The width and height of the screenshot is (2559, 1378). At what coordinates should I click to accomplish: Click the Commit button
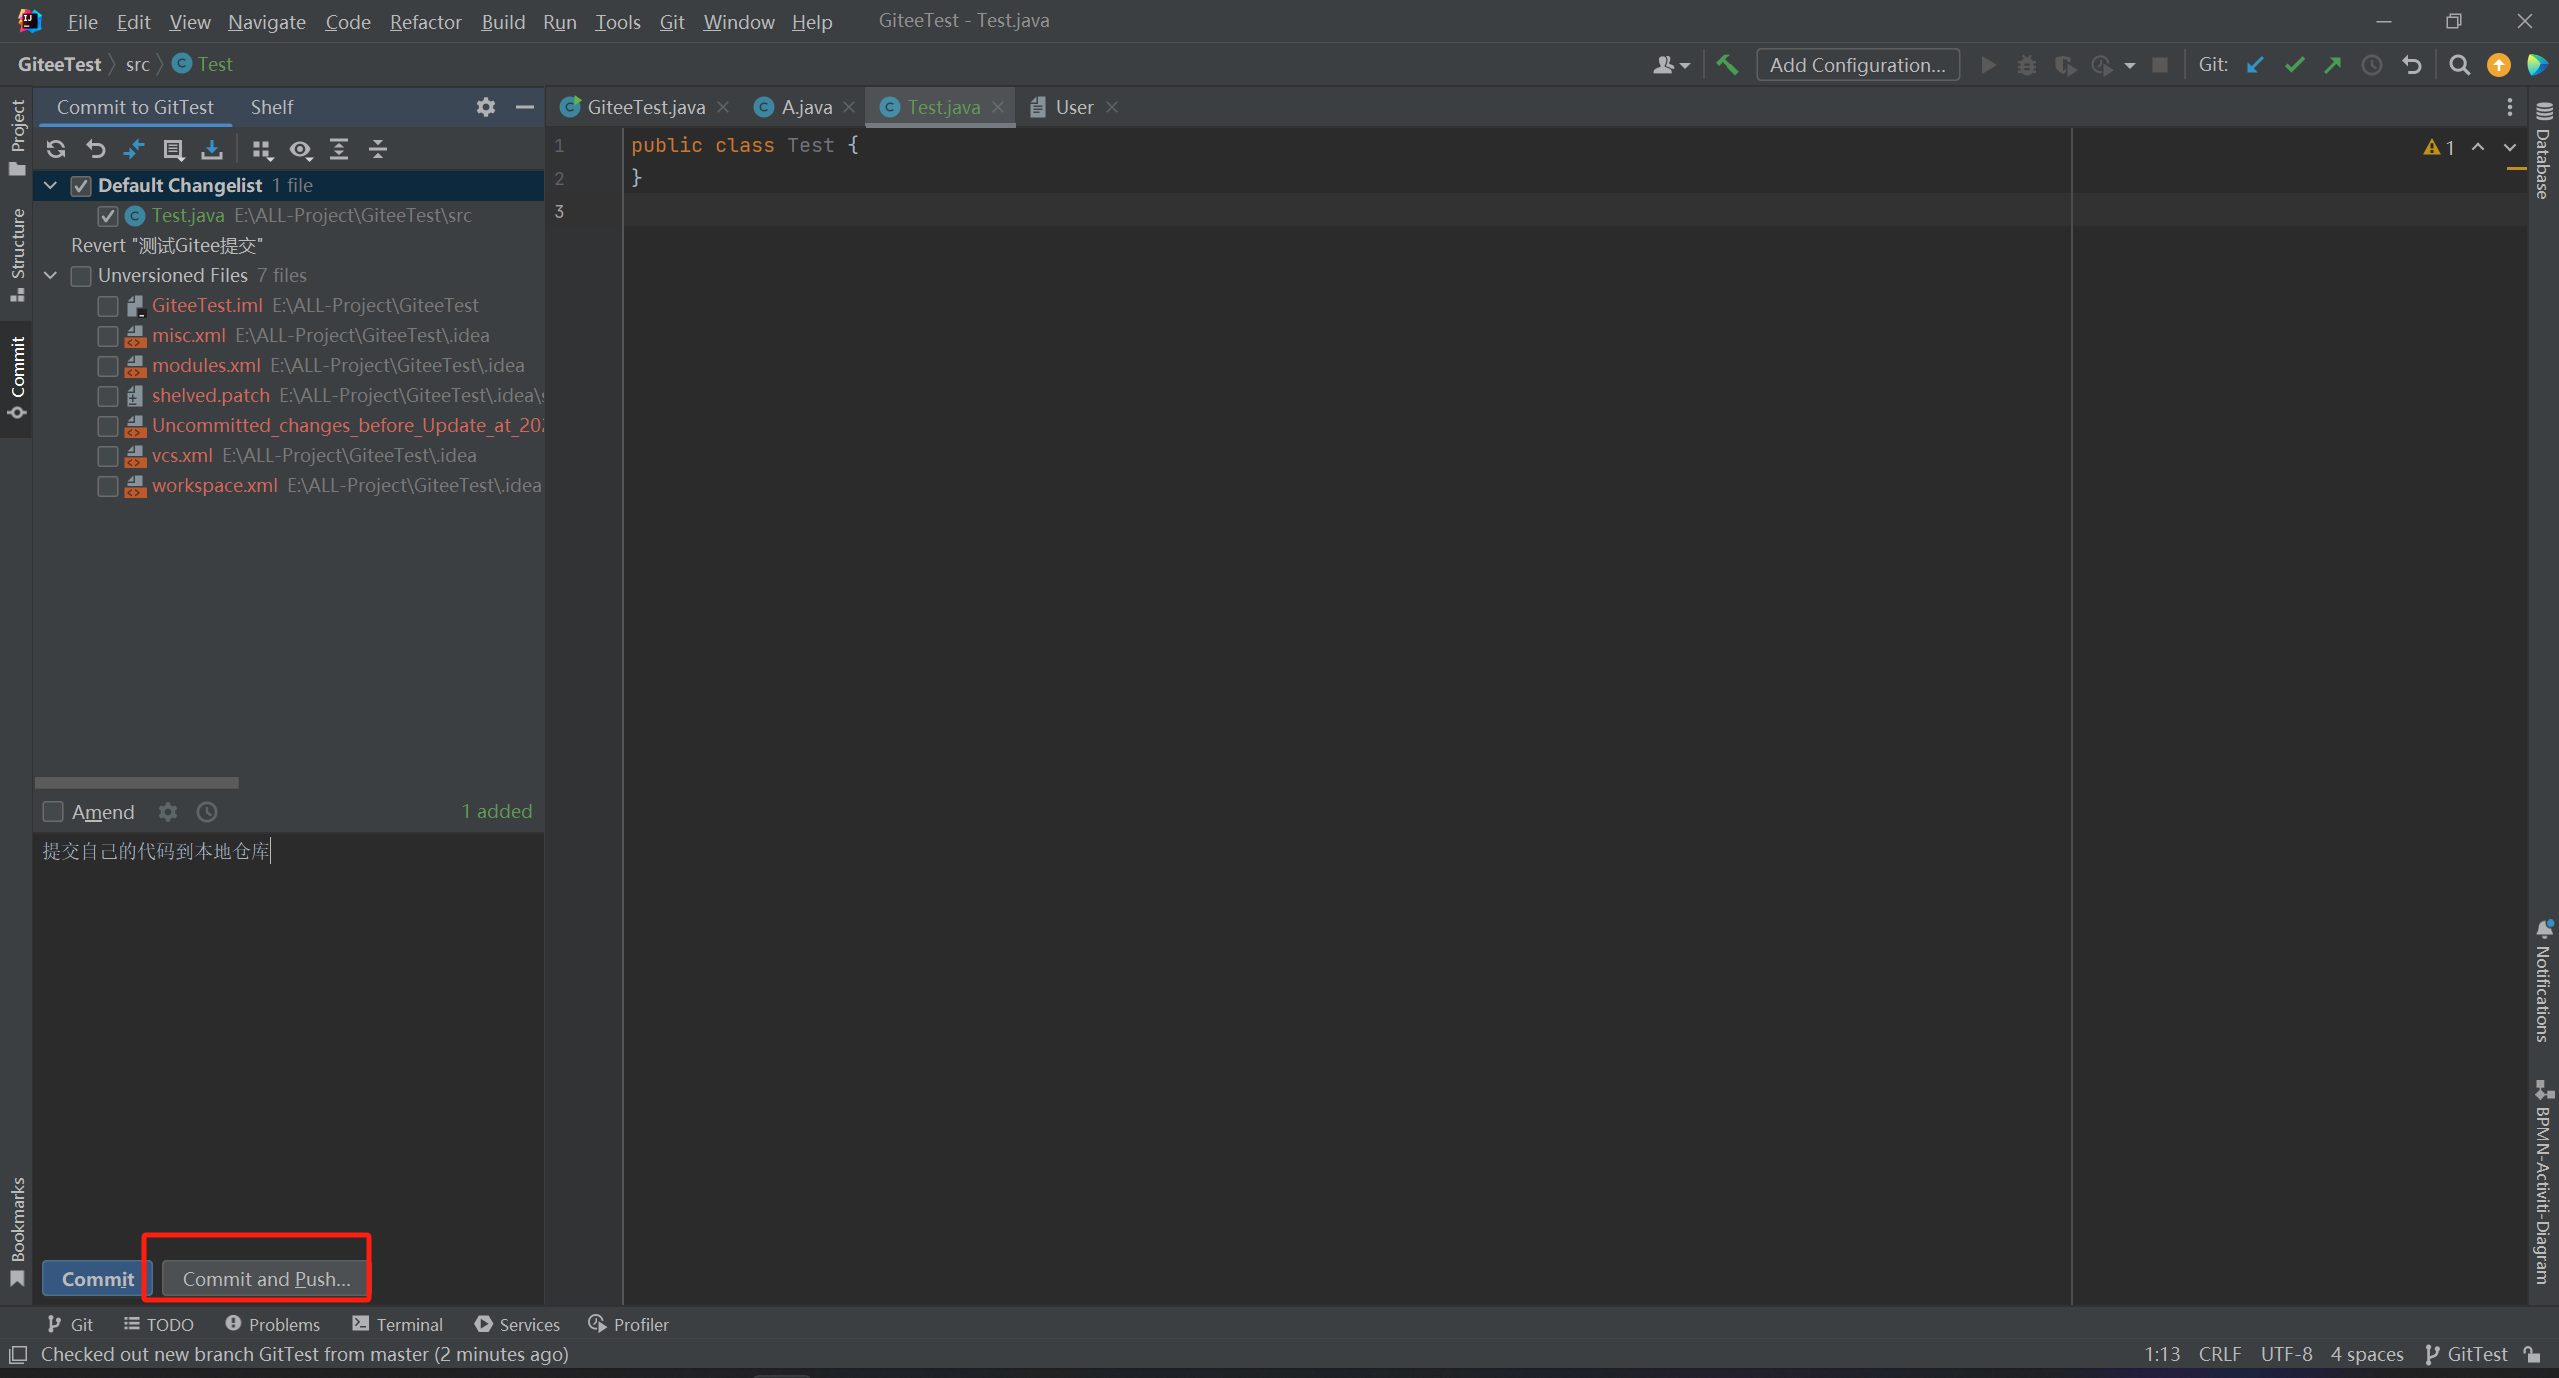point(97,1279)
